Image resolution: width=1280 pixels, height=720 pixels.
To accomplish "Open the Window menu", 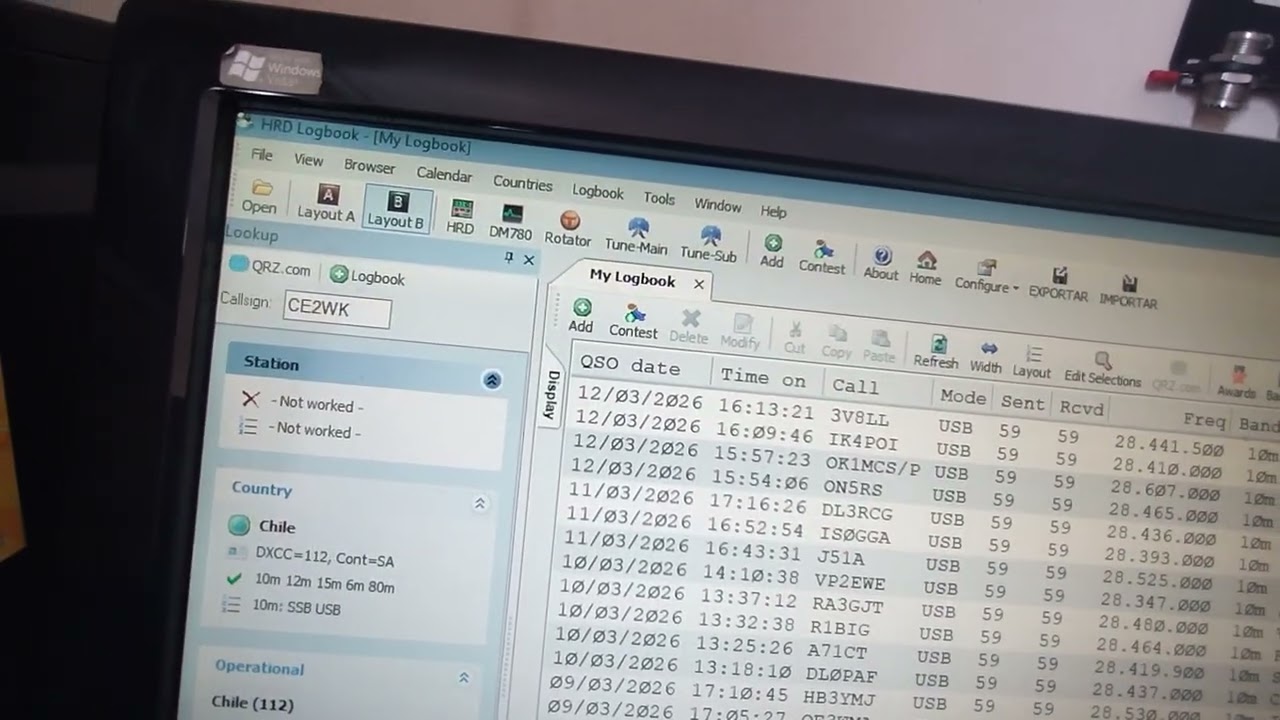I will click(x=718, y=205).
